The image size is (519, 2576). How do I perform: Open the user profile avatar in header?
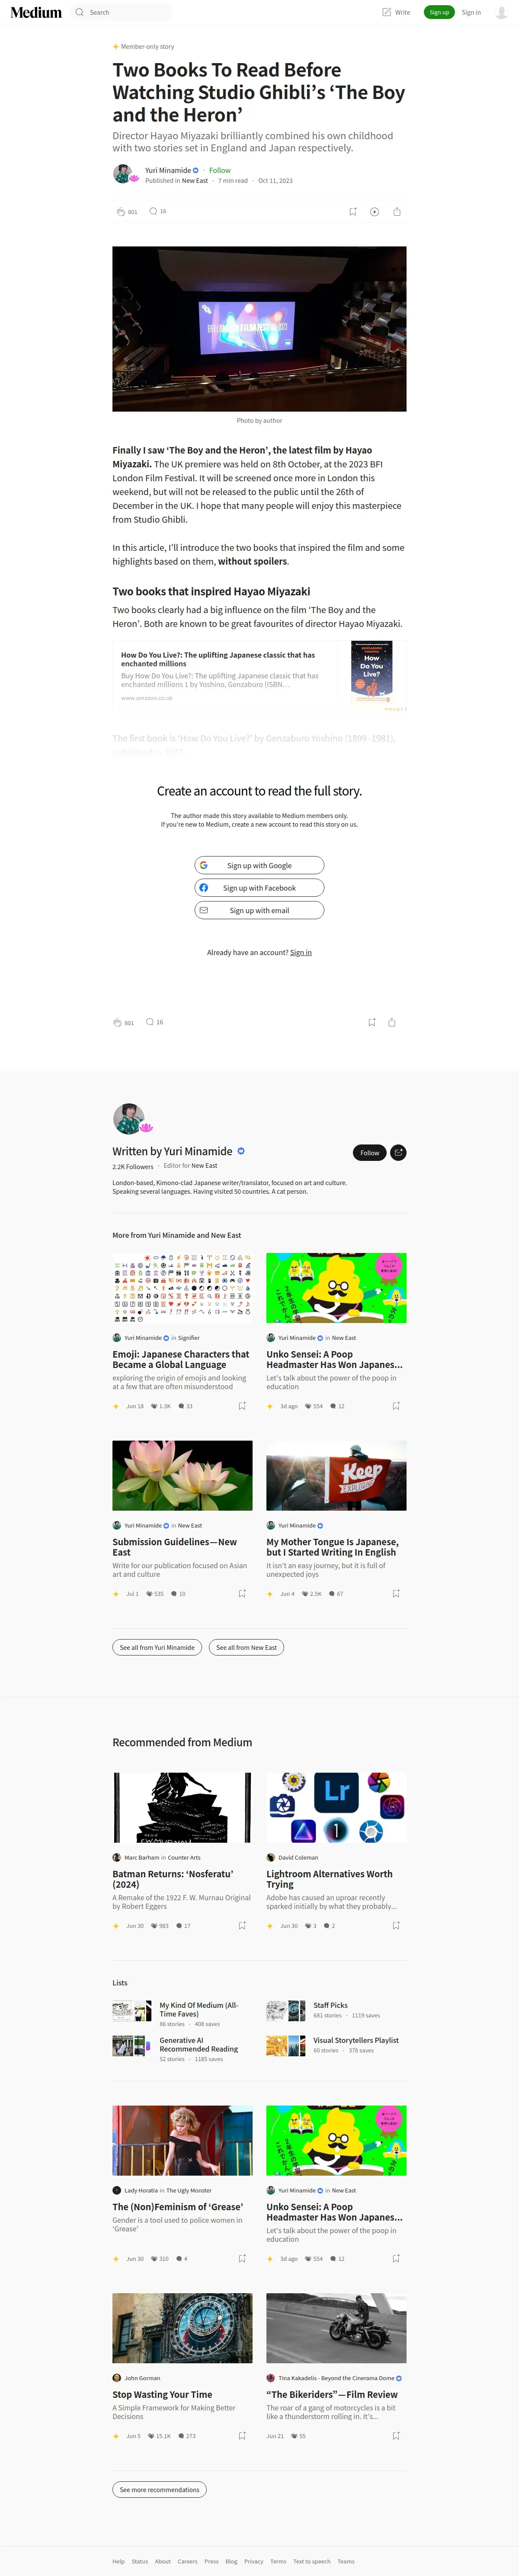[x=501, y=12]
